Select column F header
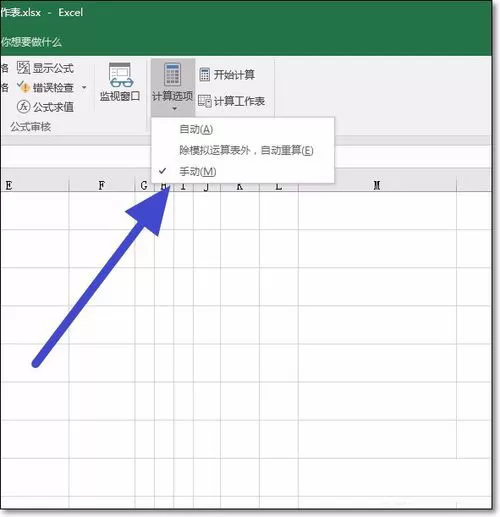This screenshot has width=500, height=517. (102, 185)
